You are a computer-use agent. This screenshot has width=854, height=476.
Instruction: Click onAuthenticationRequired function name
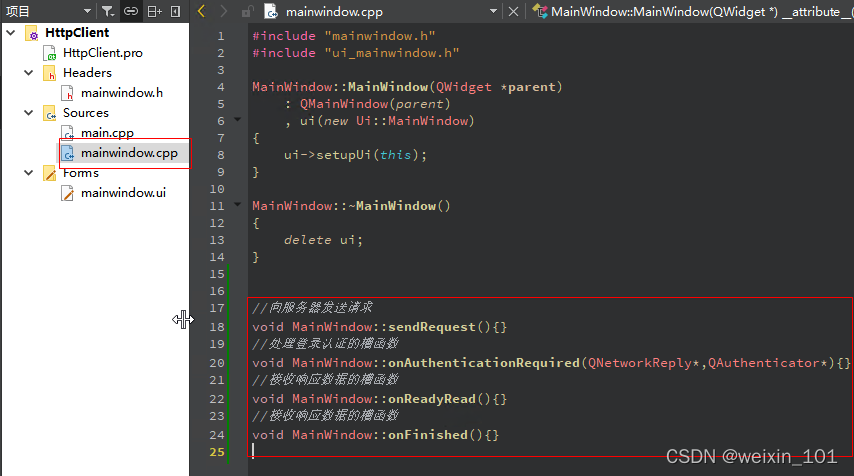(x=484, y=363)
